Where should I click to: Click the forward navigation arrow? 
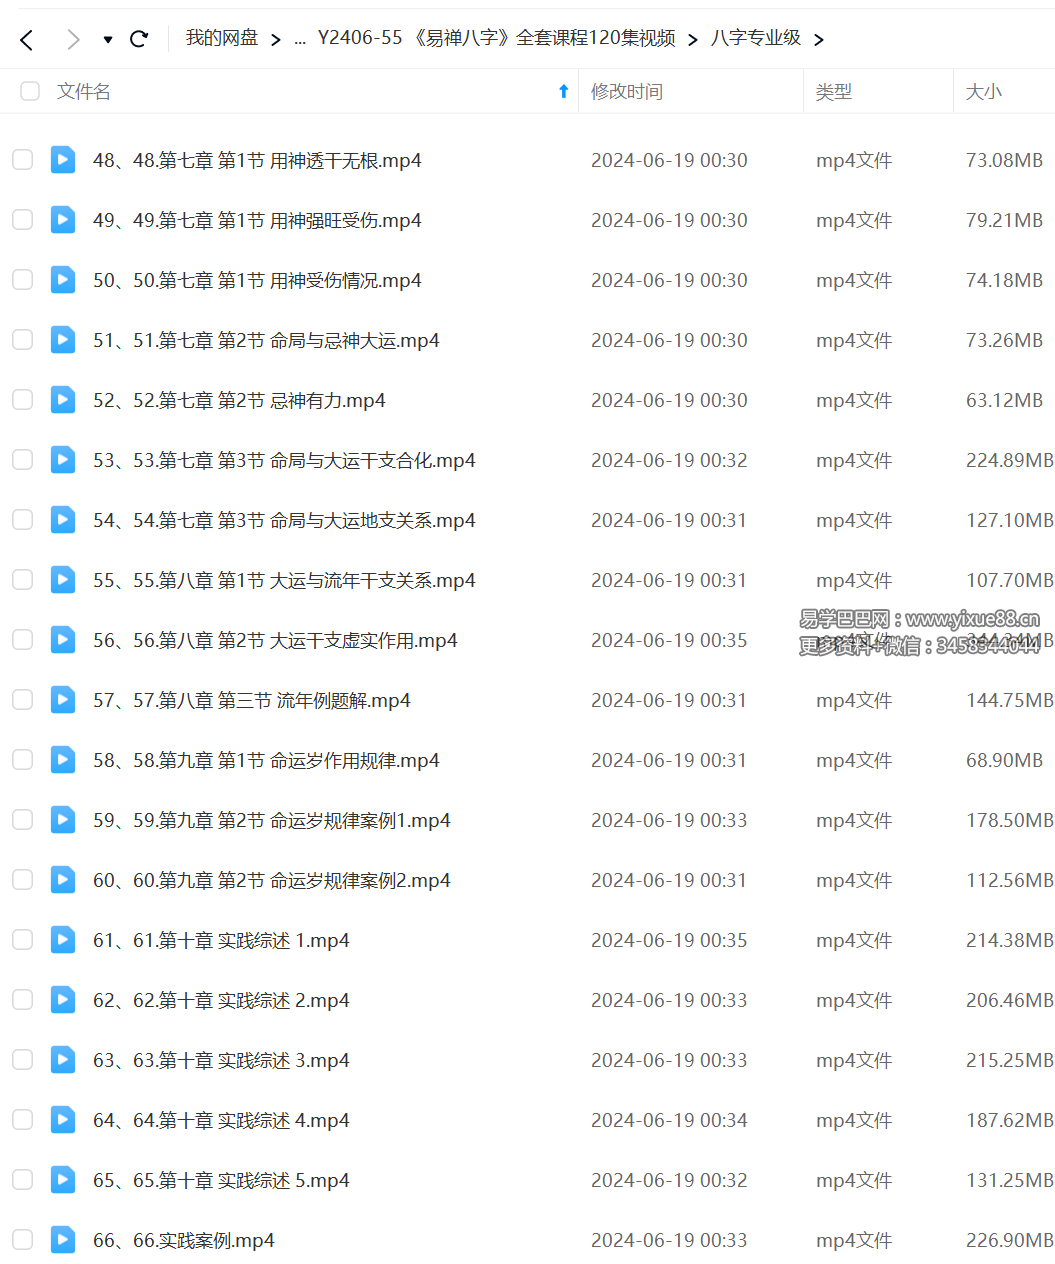[x=72, y=40]
